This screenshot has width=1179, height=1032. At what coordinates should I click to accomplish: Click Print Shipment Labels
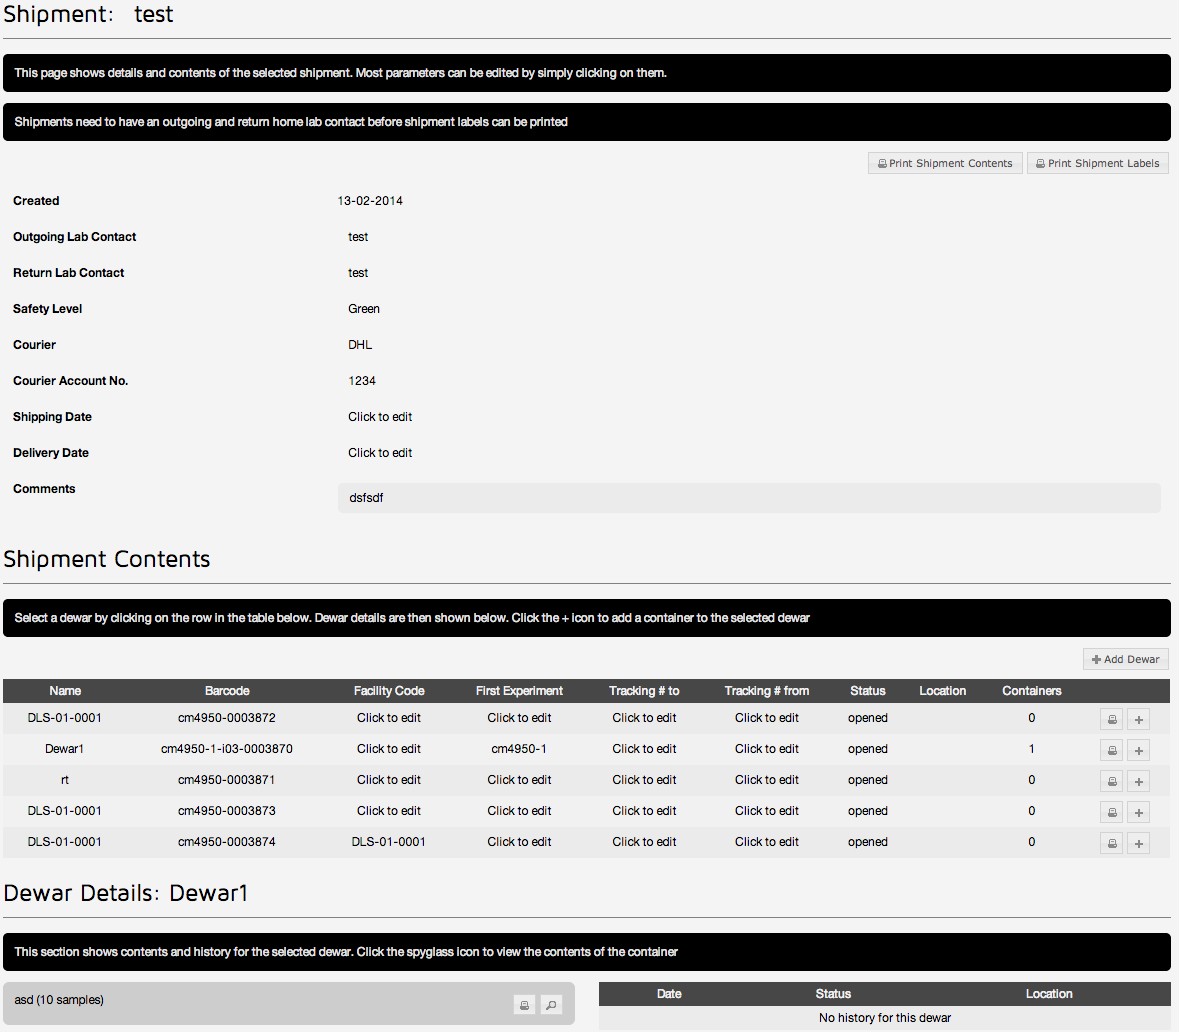1097,162
